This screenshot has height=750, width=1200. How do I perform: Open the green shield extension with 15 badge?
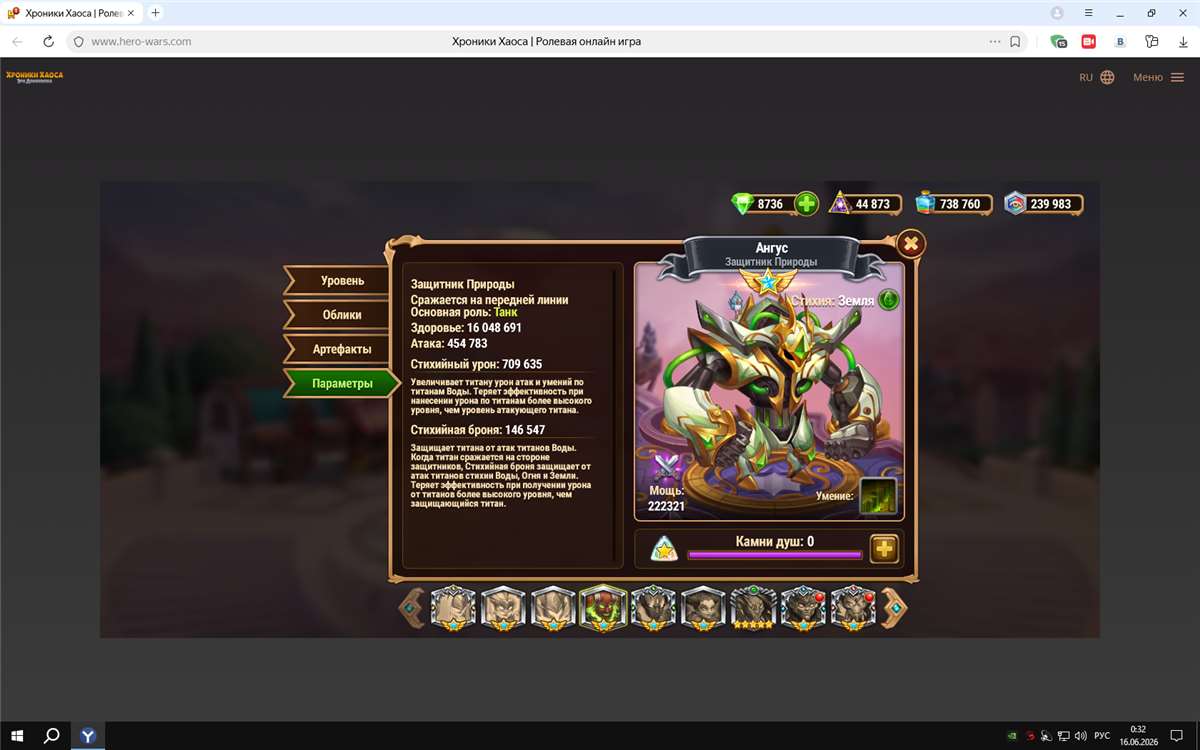(x=1059, y=42)
